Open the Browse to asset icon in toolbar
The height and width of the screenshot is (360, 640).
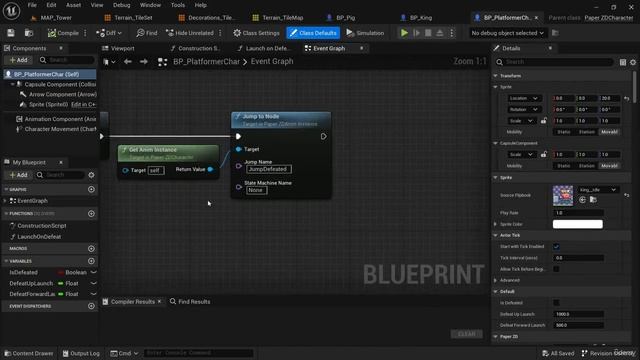pos(29,33)
